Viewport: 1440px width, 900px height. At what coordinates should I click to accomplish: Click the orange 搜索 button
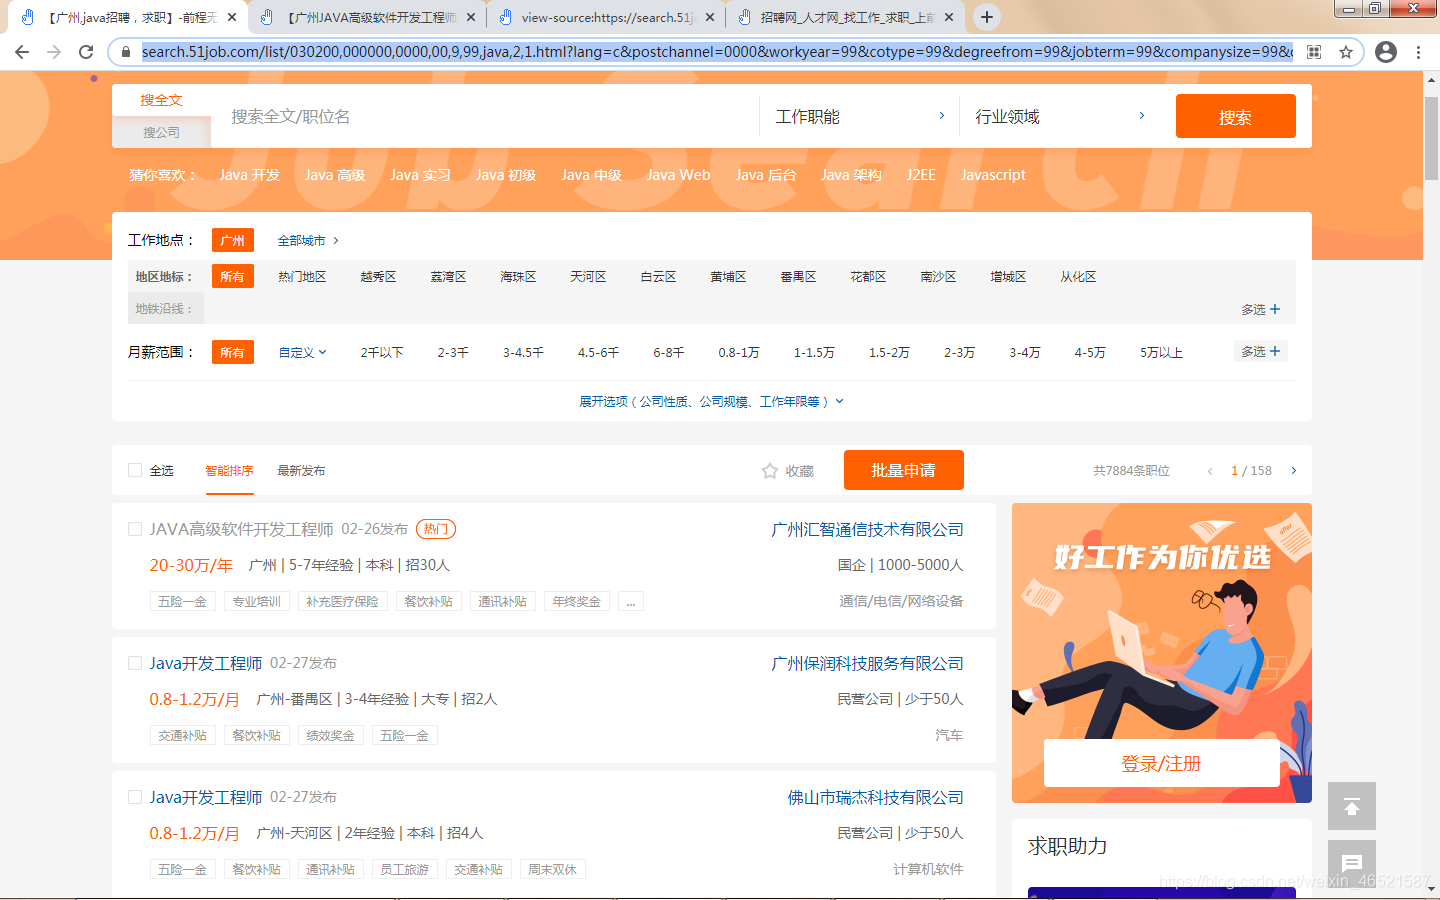coord(1236,117)
